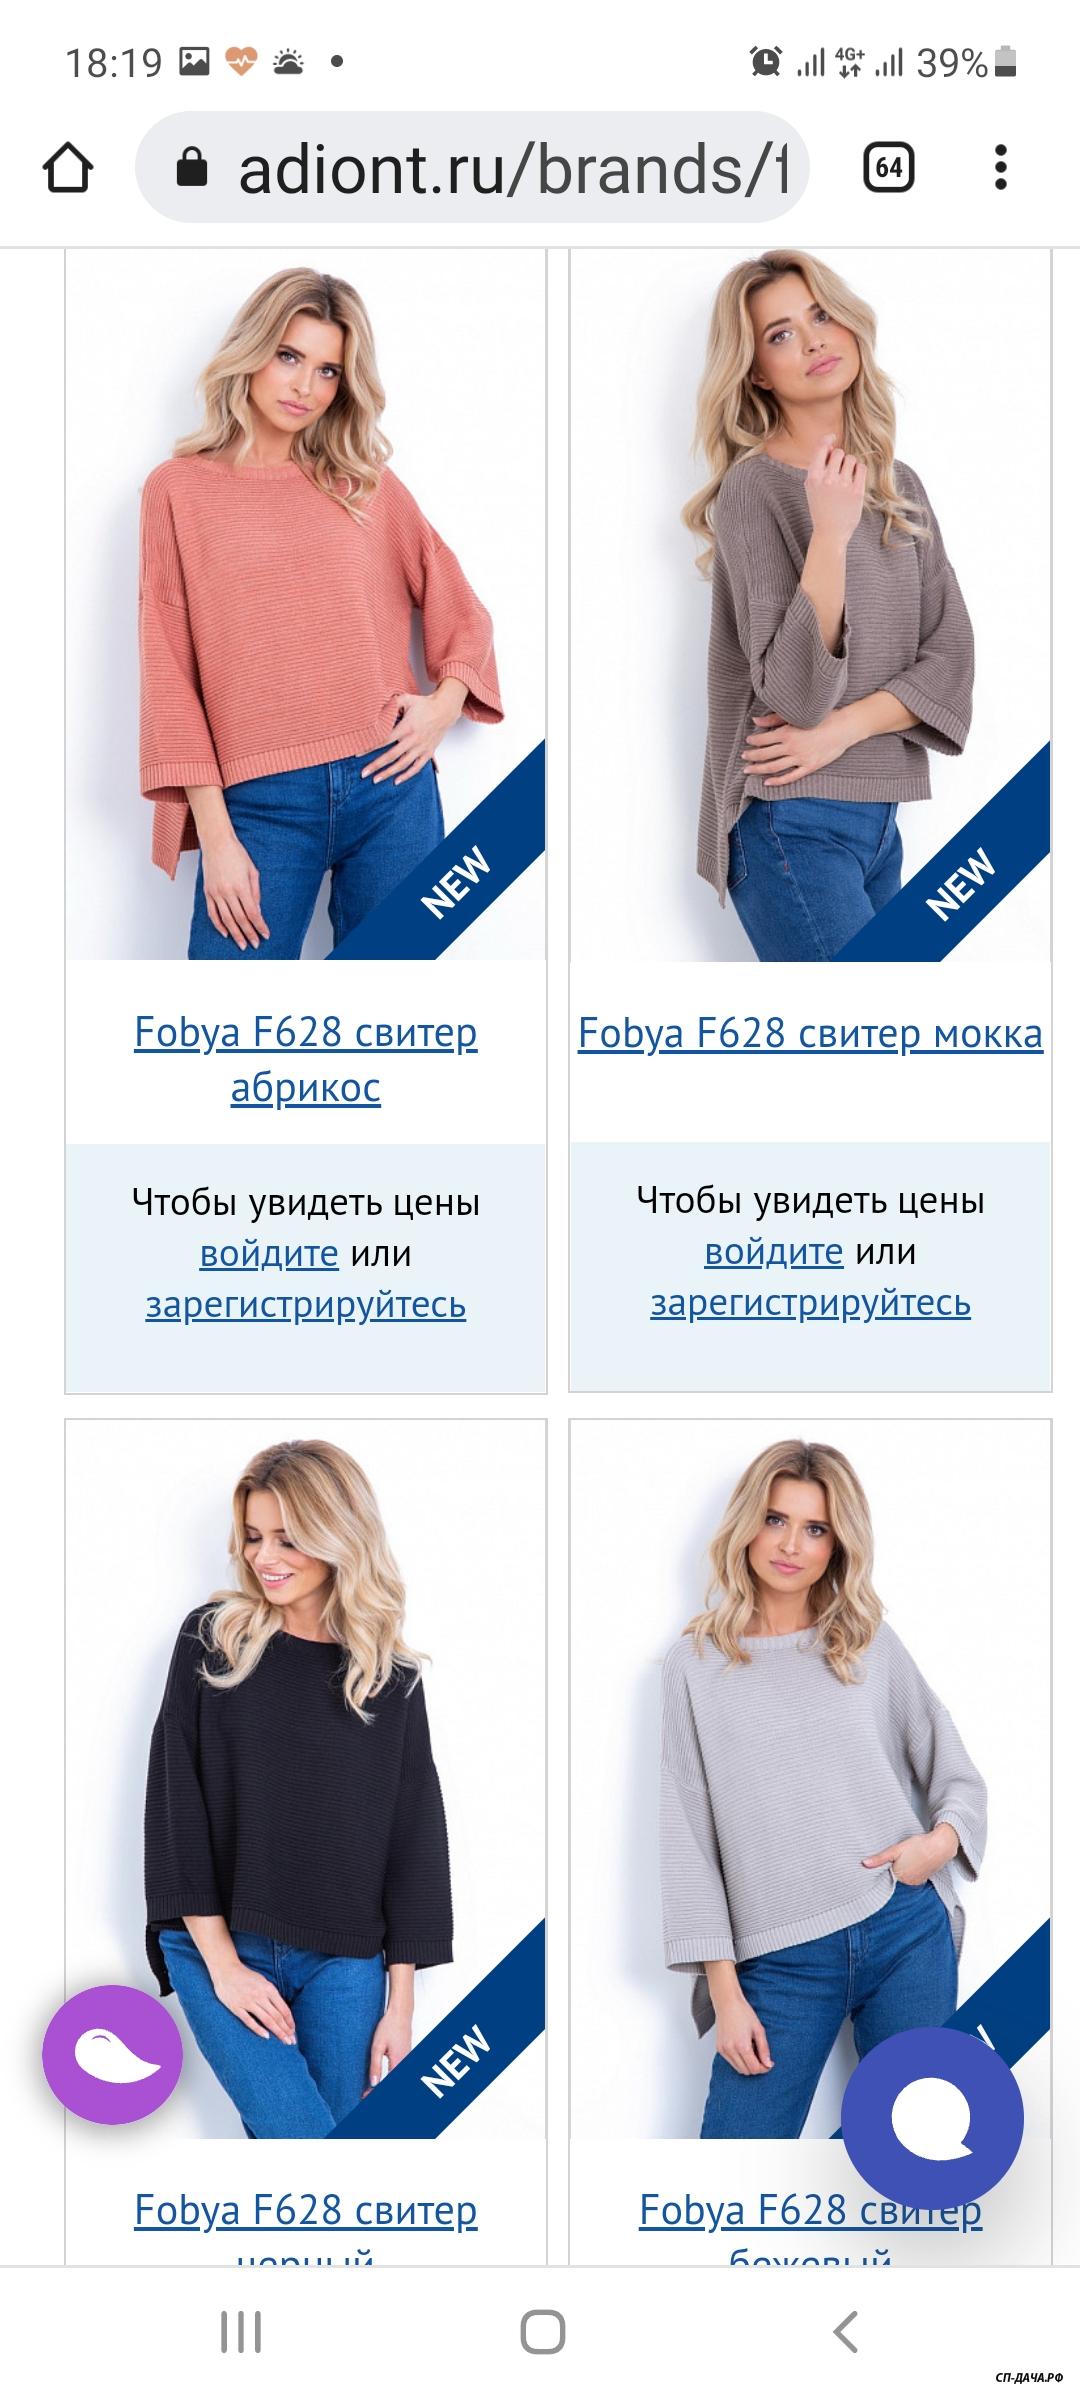Open the mocha sweater product photo
This screenshot has height=2400, width=1080.
pos(810,605)
